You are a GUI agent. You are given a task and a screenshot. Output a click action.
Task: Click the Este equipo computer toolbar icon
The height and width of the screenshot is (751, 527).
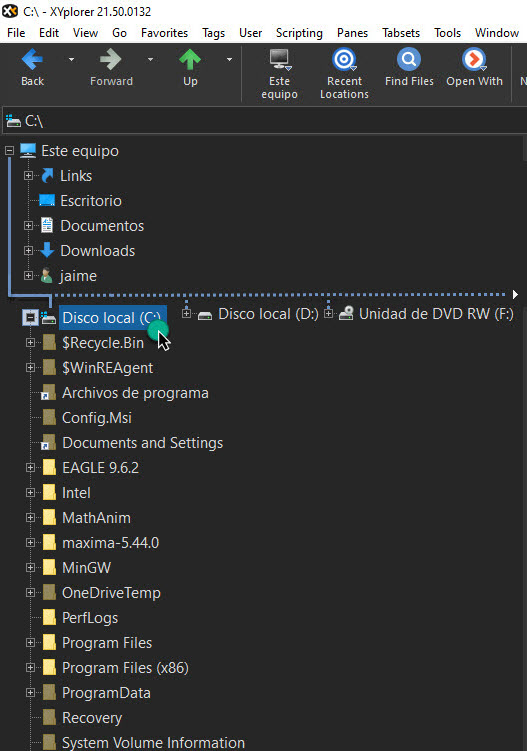tap(279, 59)
